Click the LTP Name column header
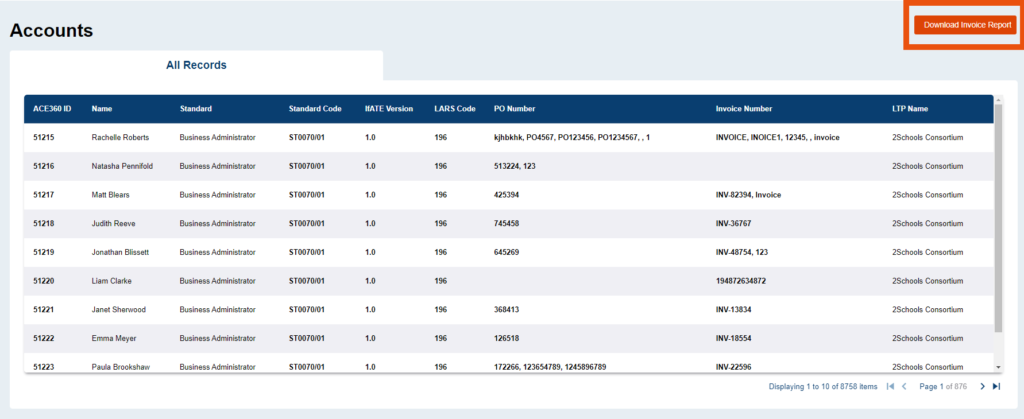 point(910,109)
